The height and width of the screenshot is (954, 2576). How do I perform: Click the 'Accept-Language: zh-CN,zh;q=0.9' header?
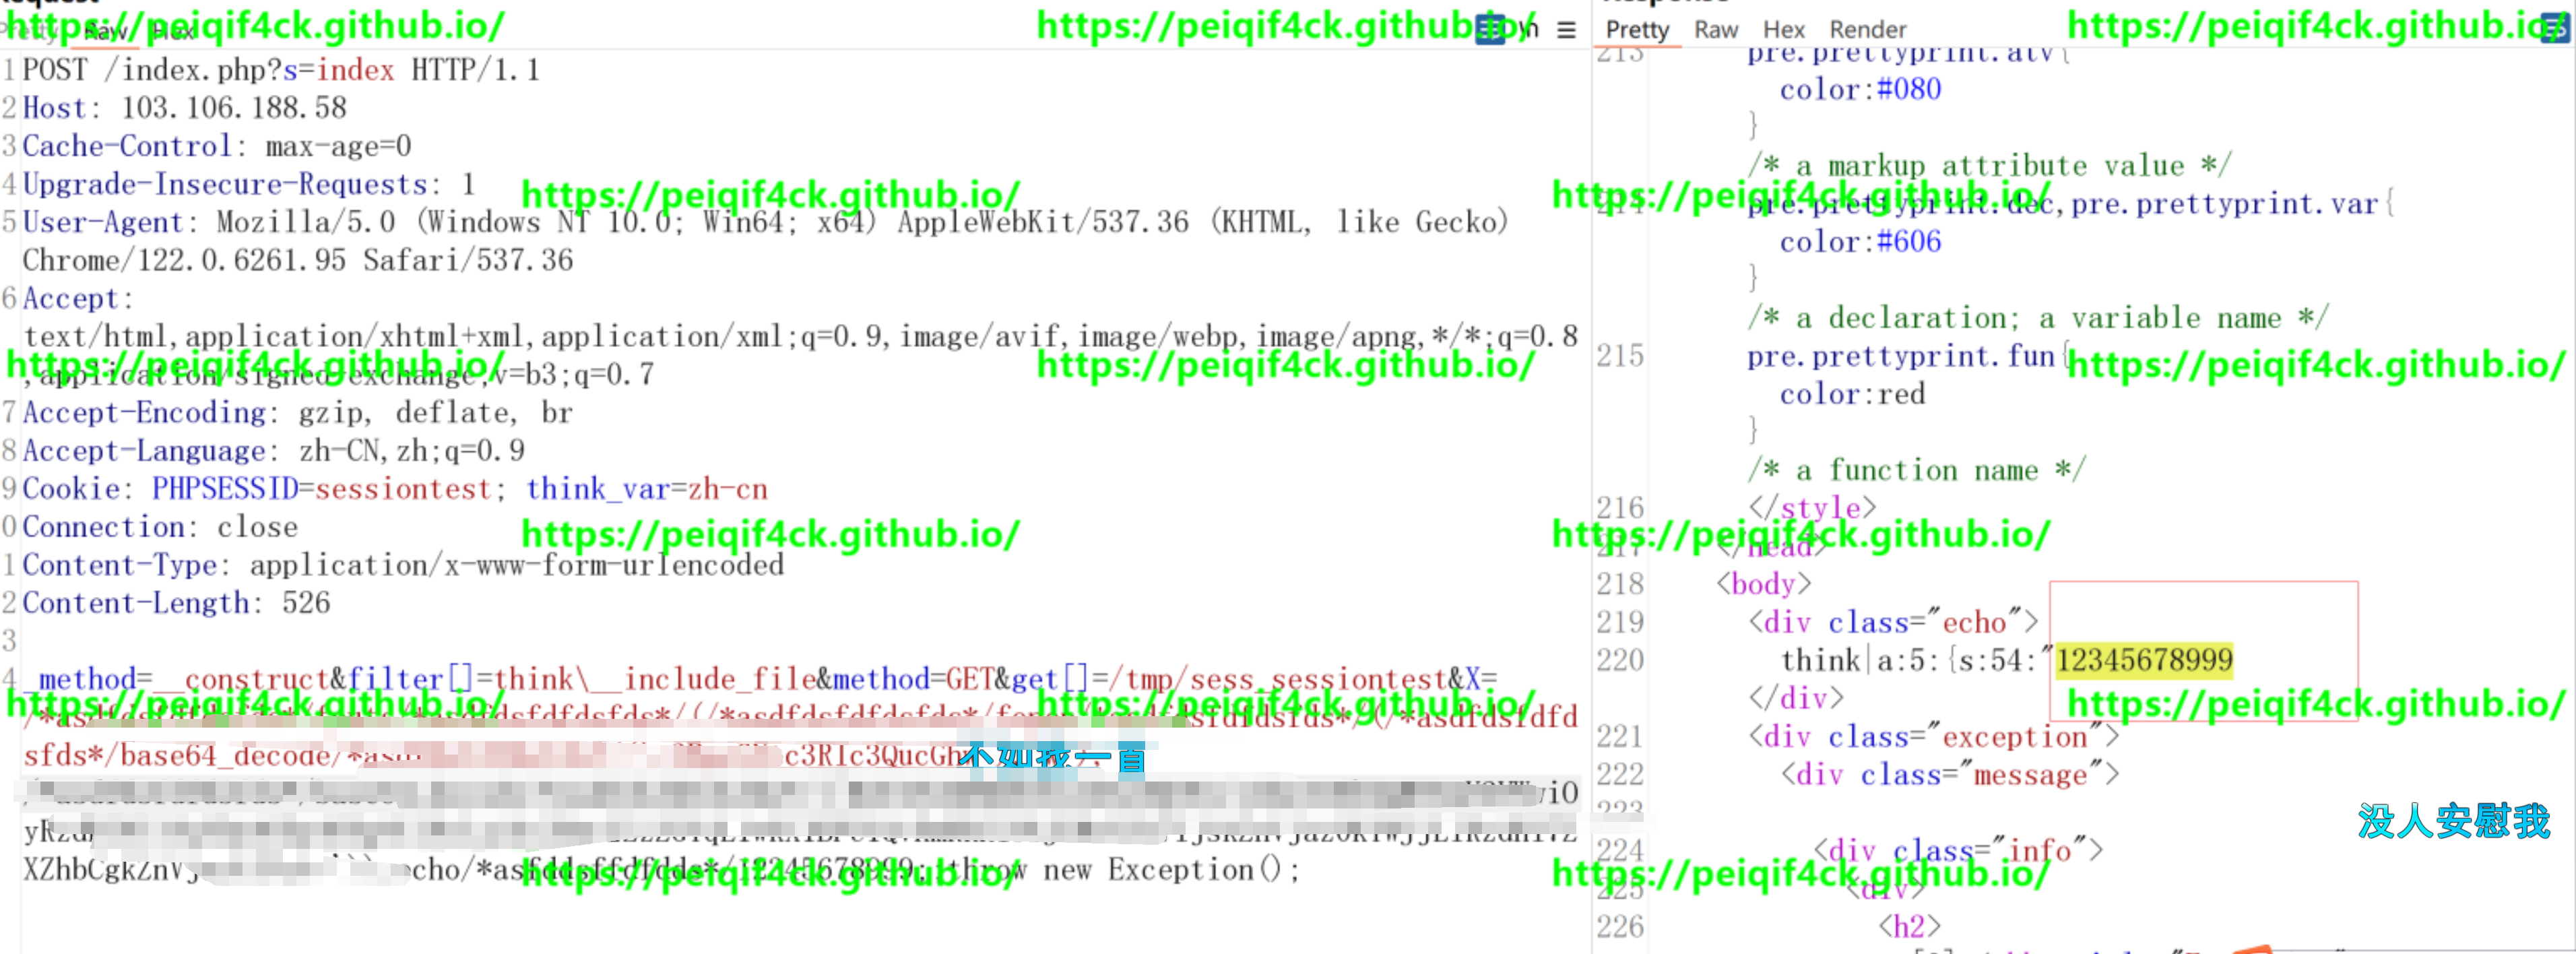point(273,450)
